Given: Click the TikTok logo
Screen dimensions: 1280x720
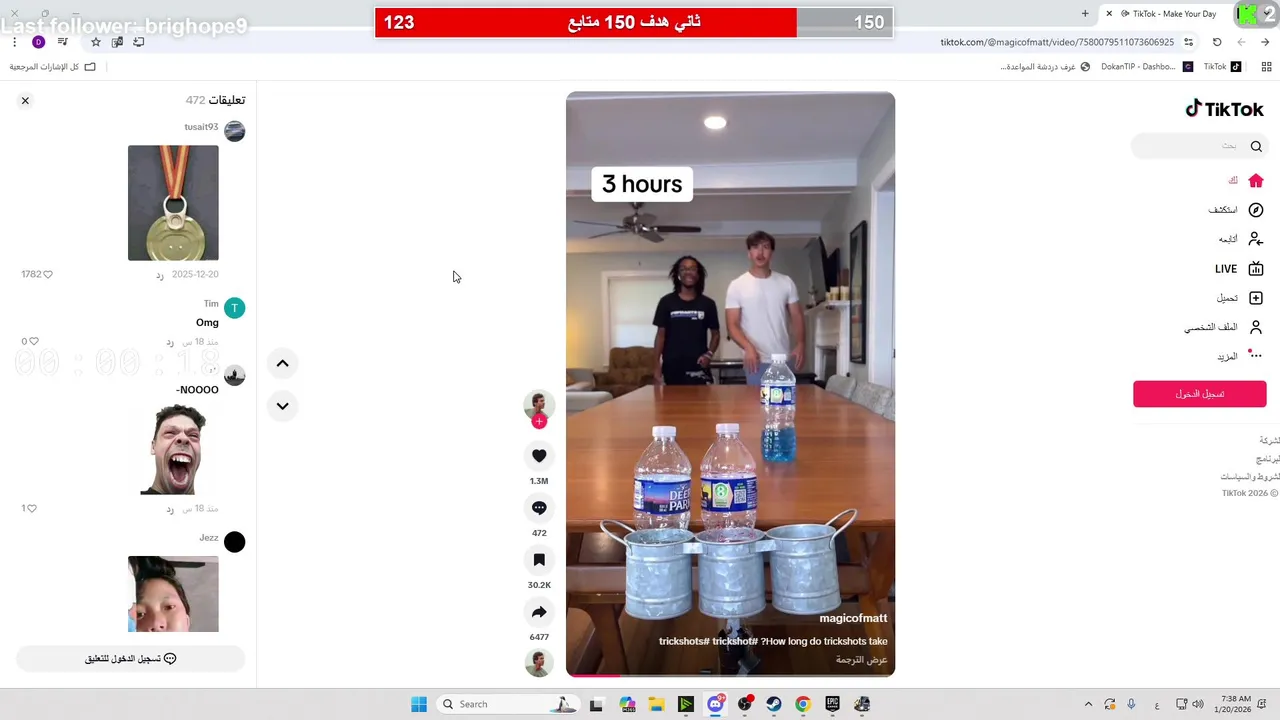Looking at the screenshot, I should click(x=1225, y=109).
